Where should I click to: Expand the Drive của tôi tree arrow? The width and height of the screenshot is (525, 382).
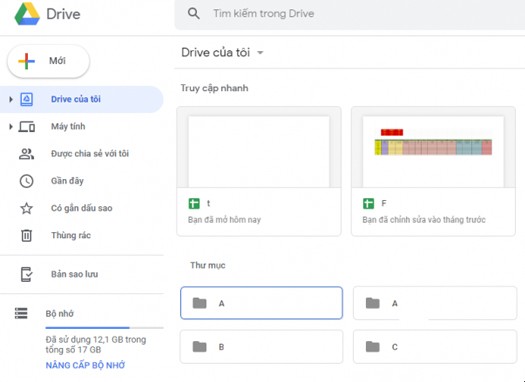click(x=11, y=99)
